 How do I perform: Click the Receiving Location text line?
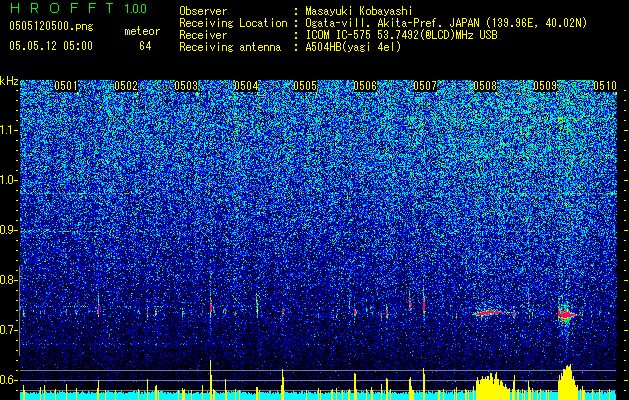point(383,23)
